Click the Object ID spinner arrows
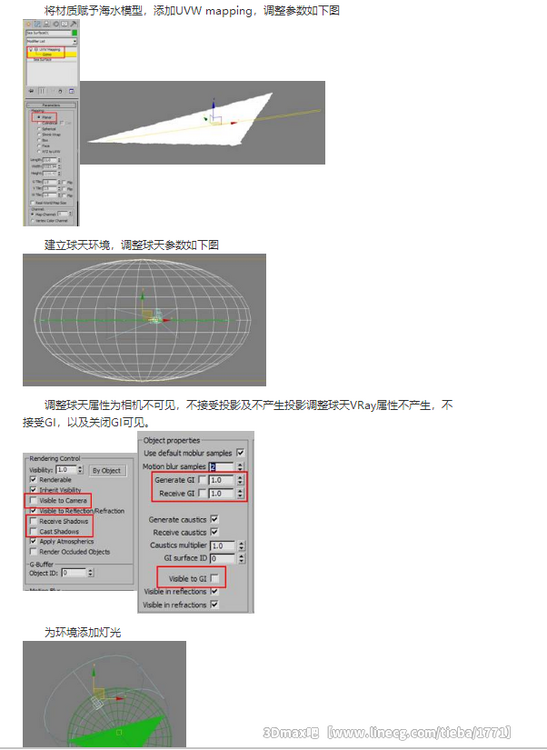The width and height of the screenshot is (547, 750). coord(91,573)
